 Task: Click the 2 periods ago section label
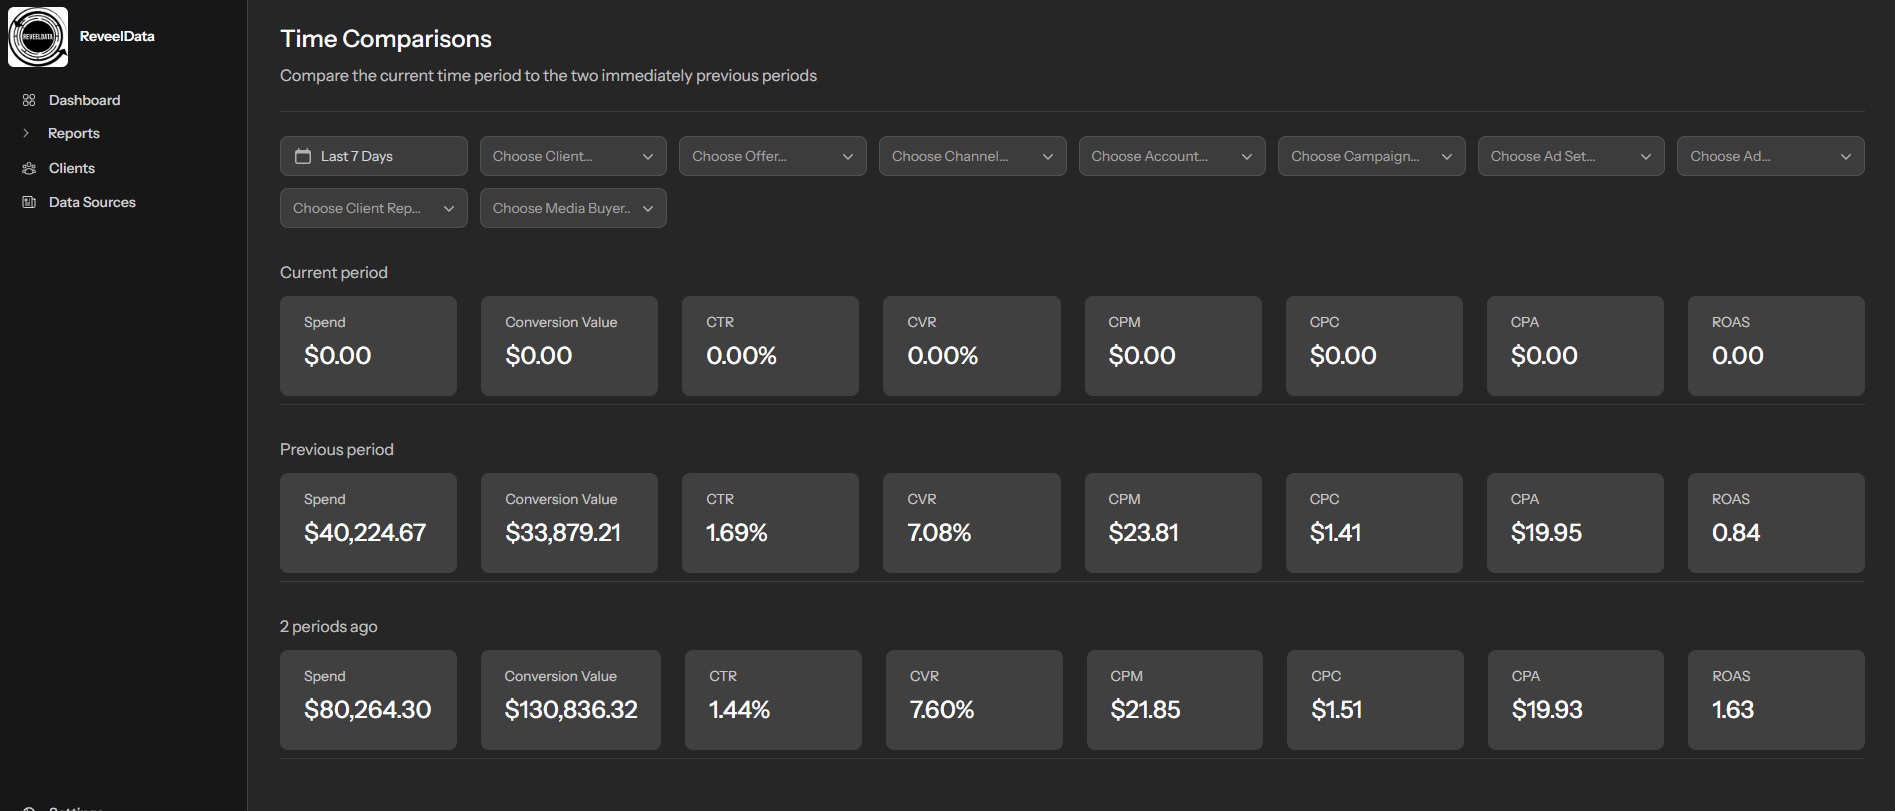point(329,626)
